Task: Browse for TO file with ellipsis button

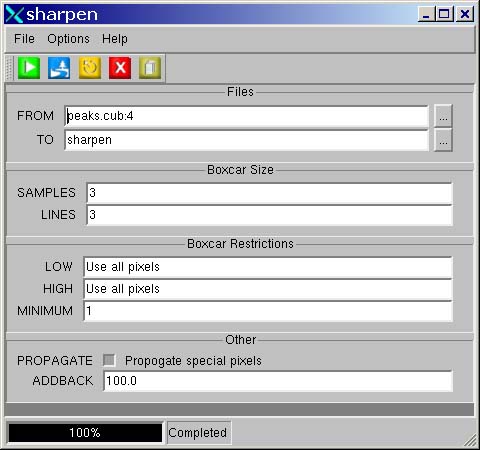Action: 443,140
